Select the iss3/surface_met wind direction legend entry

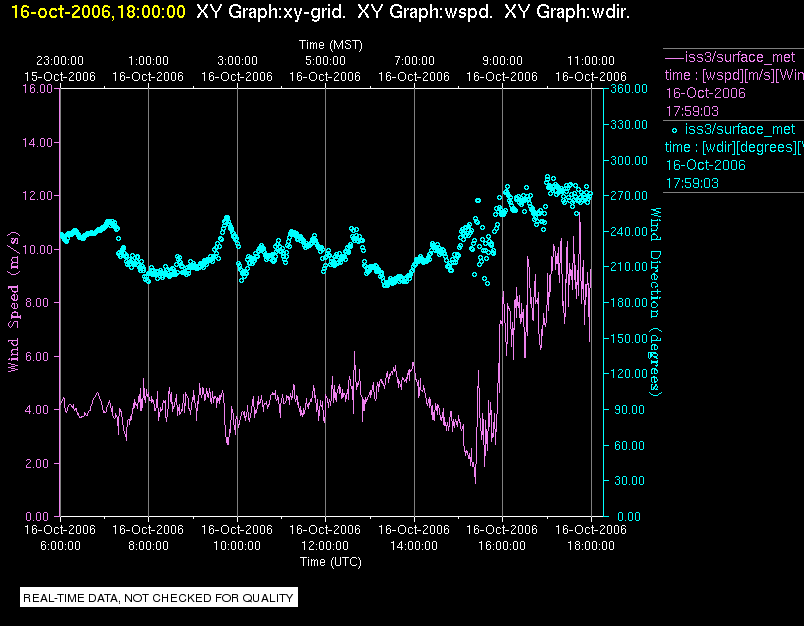tap(734, 156)
